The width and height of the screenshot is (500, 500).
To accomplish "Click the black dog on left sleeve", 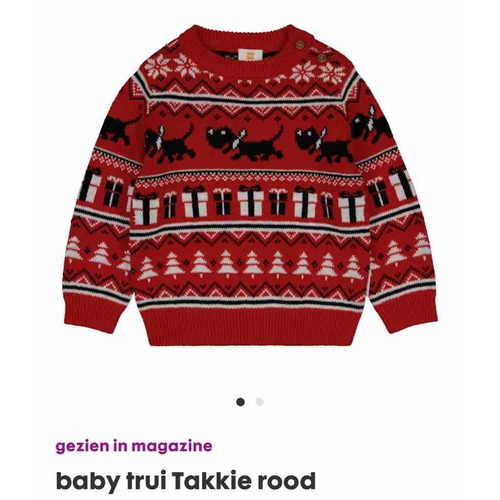I will (117, 128).
